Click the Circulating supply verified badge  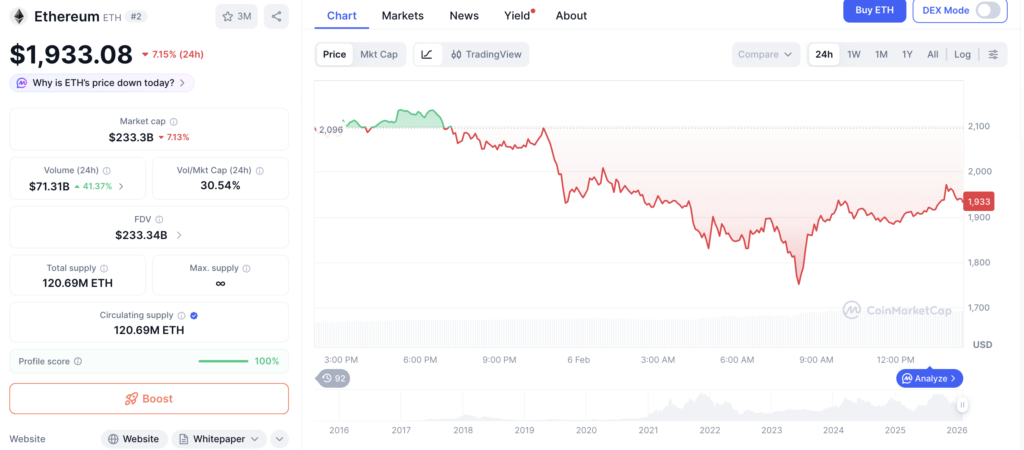pos(194,315)
